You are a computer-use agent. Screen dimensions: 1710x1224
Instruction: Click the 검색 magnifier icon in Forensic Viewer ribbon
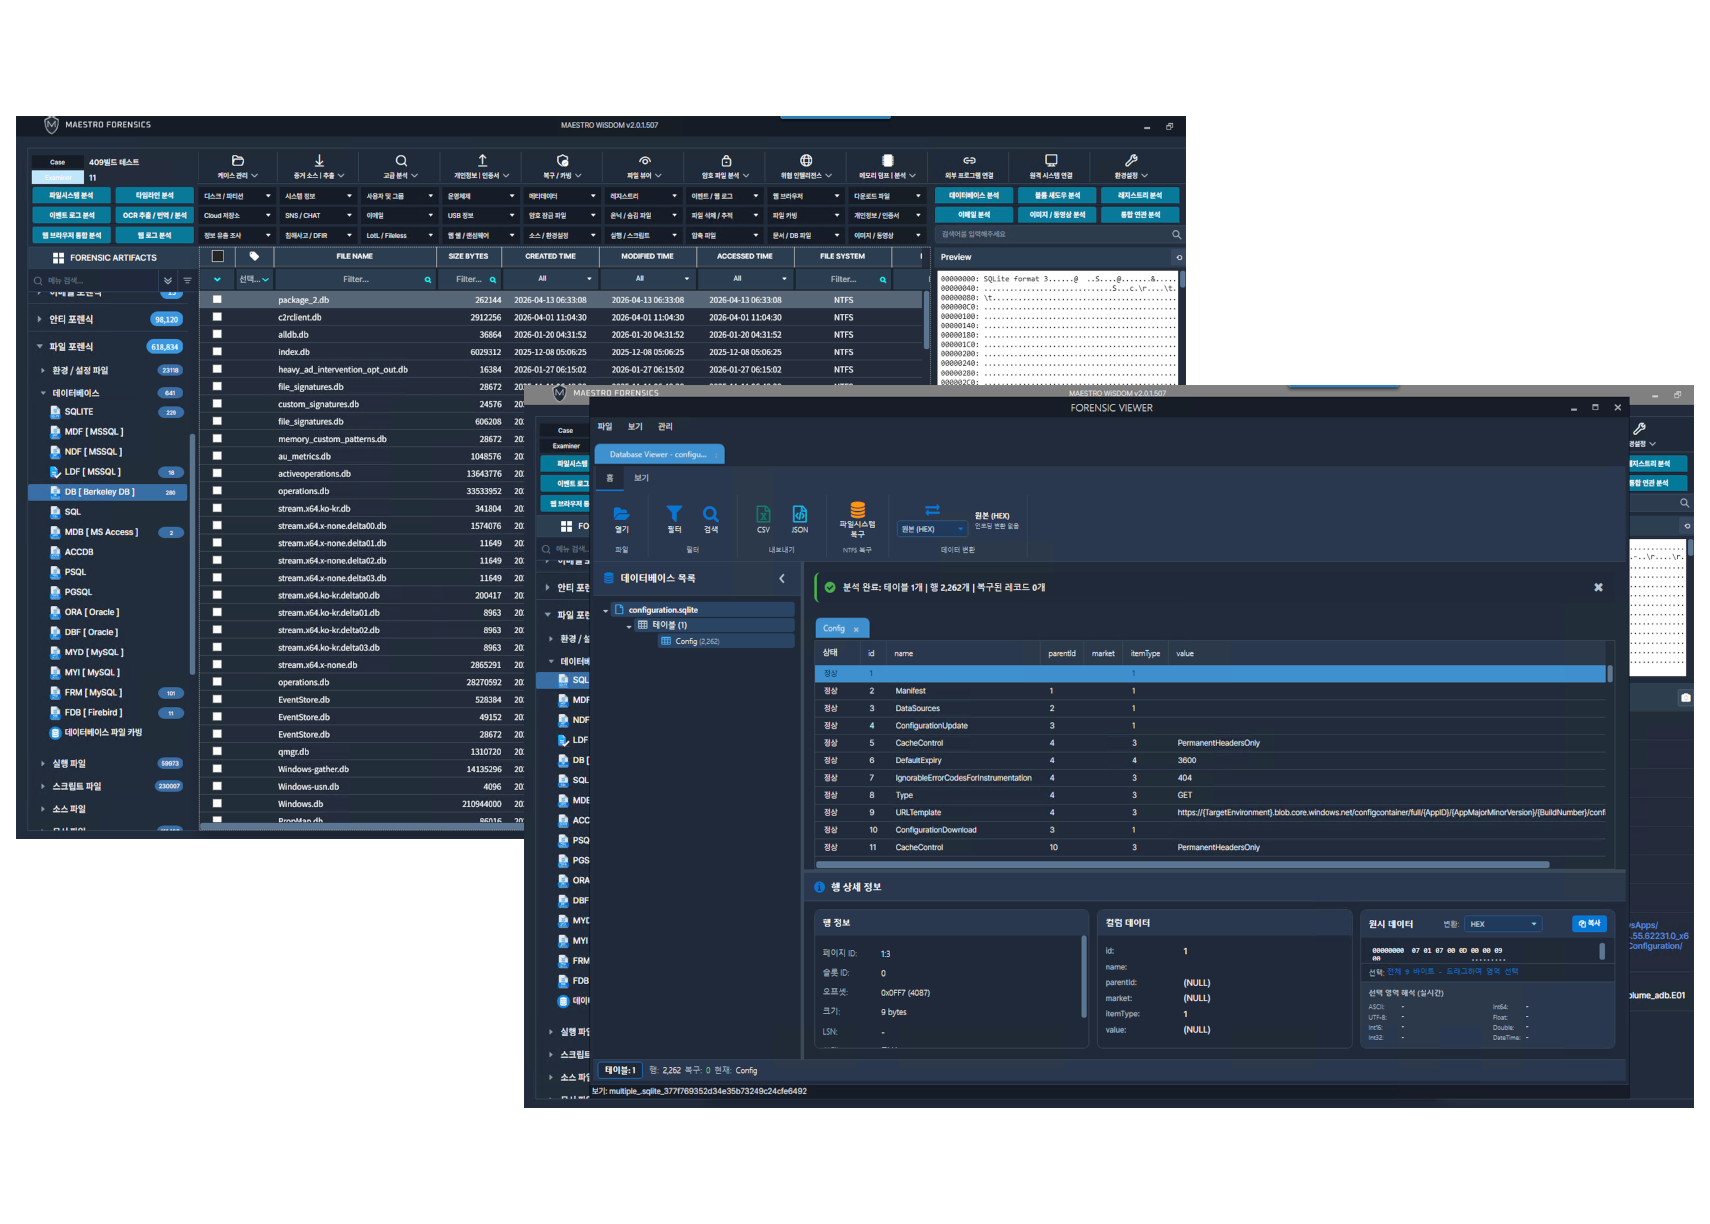coord(710,514)
